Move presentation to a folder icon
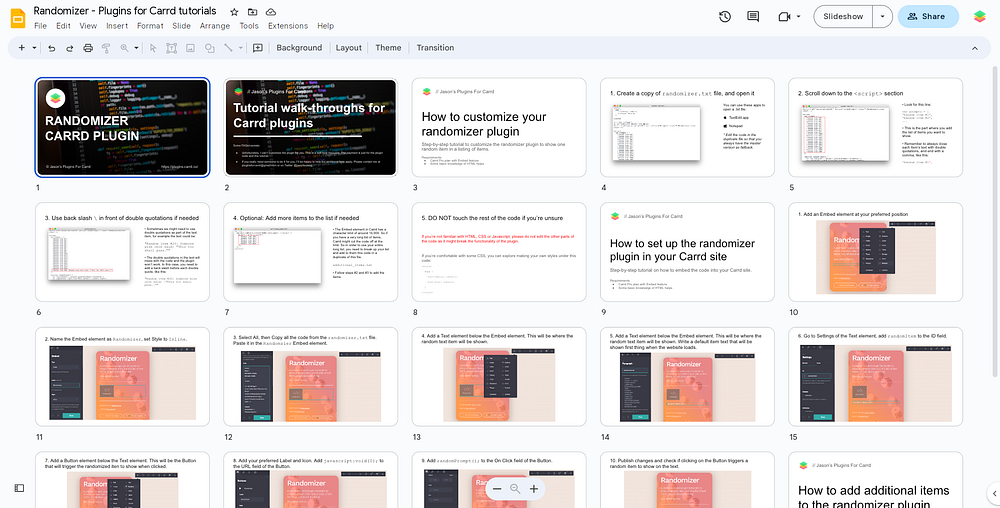The image size is (1000, 508). coord(253,12)
